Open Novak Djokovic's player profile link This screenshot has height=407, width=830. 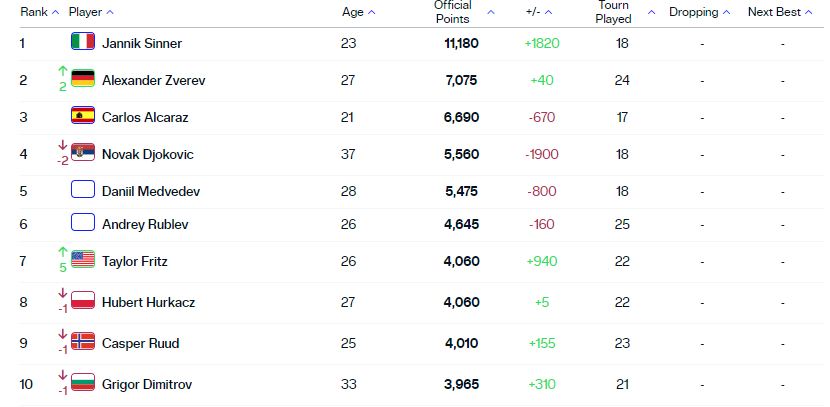click(x=148, y=154)
